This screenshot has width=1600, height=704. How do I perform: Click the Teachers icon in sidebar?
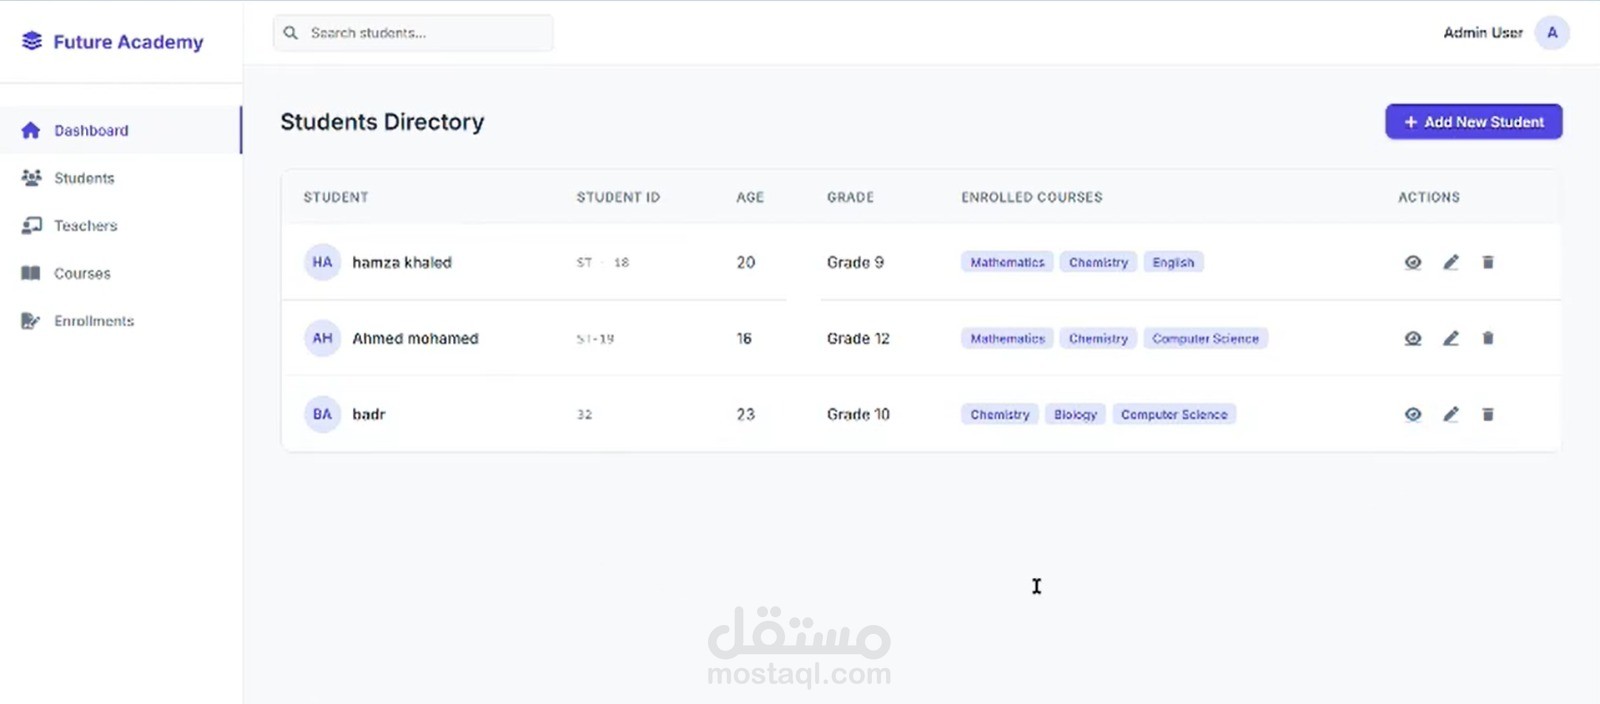coord(31,226)
